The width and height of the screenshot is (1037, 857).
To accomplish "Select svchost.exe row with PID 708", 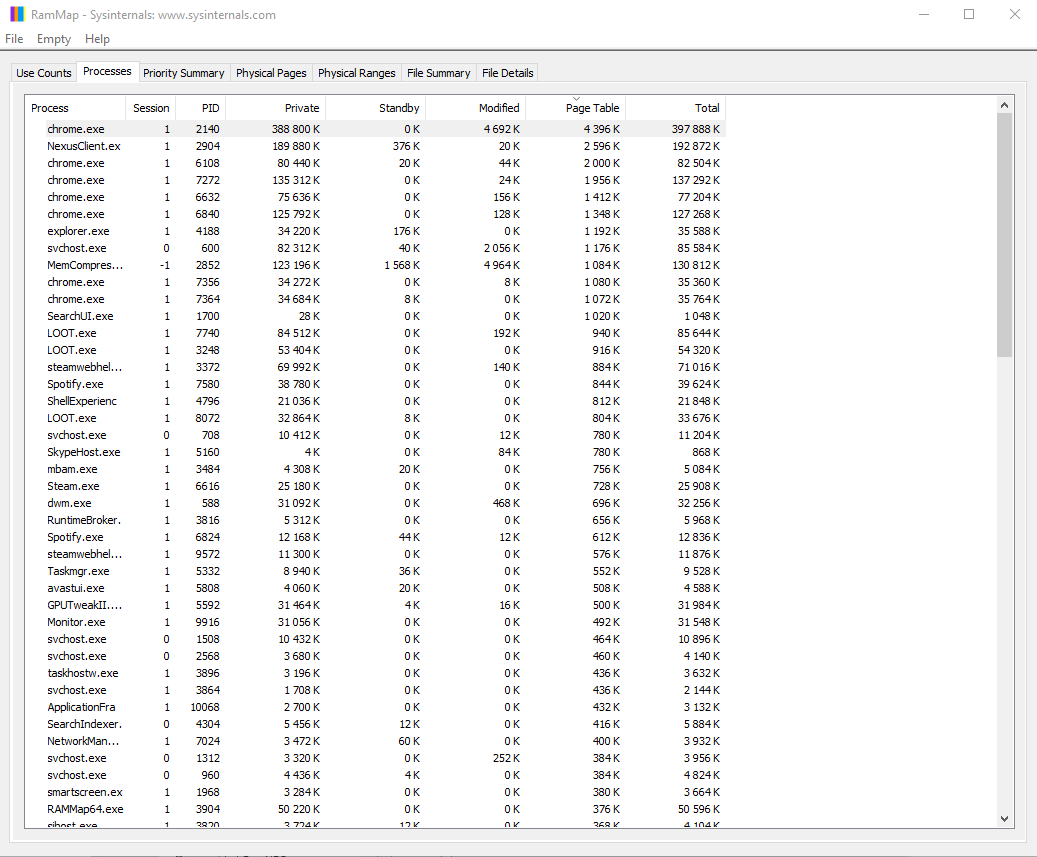I will coord(376,435).
